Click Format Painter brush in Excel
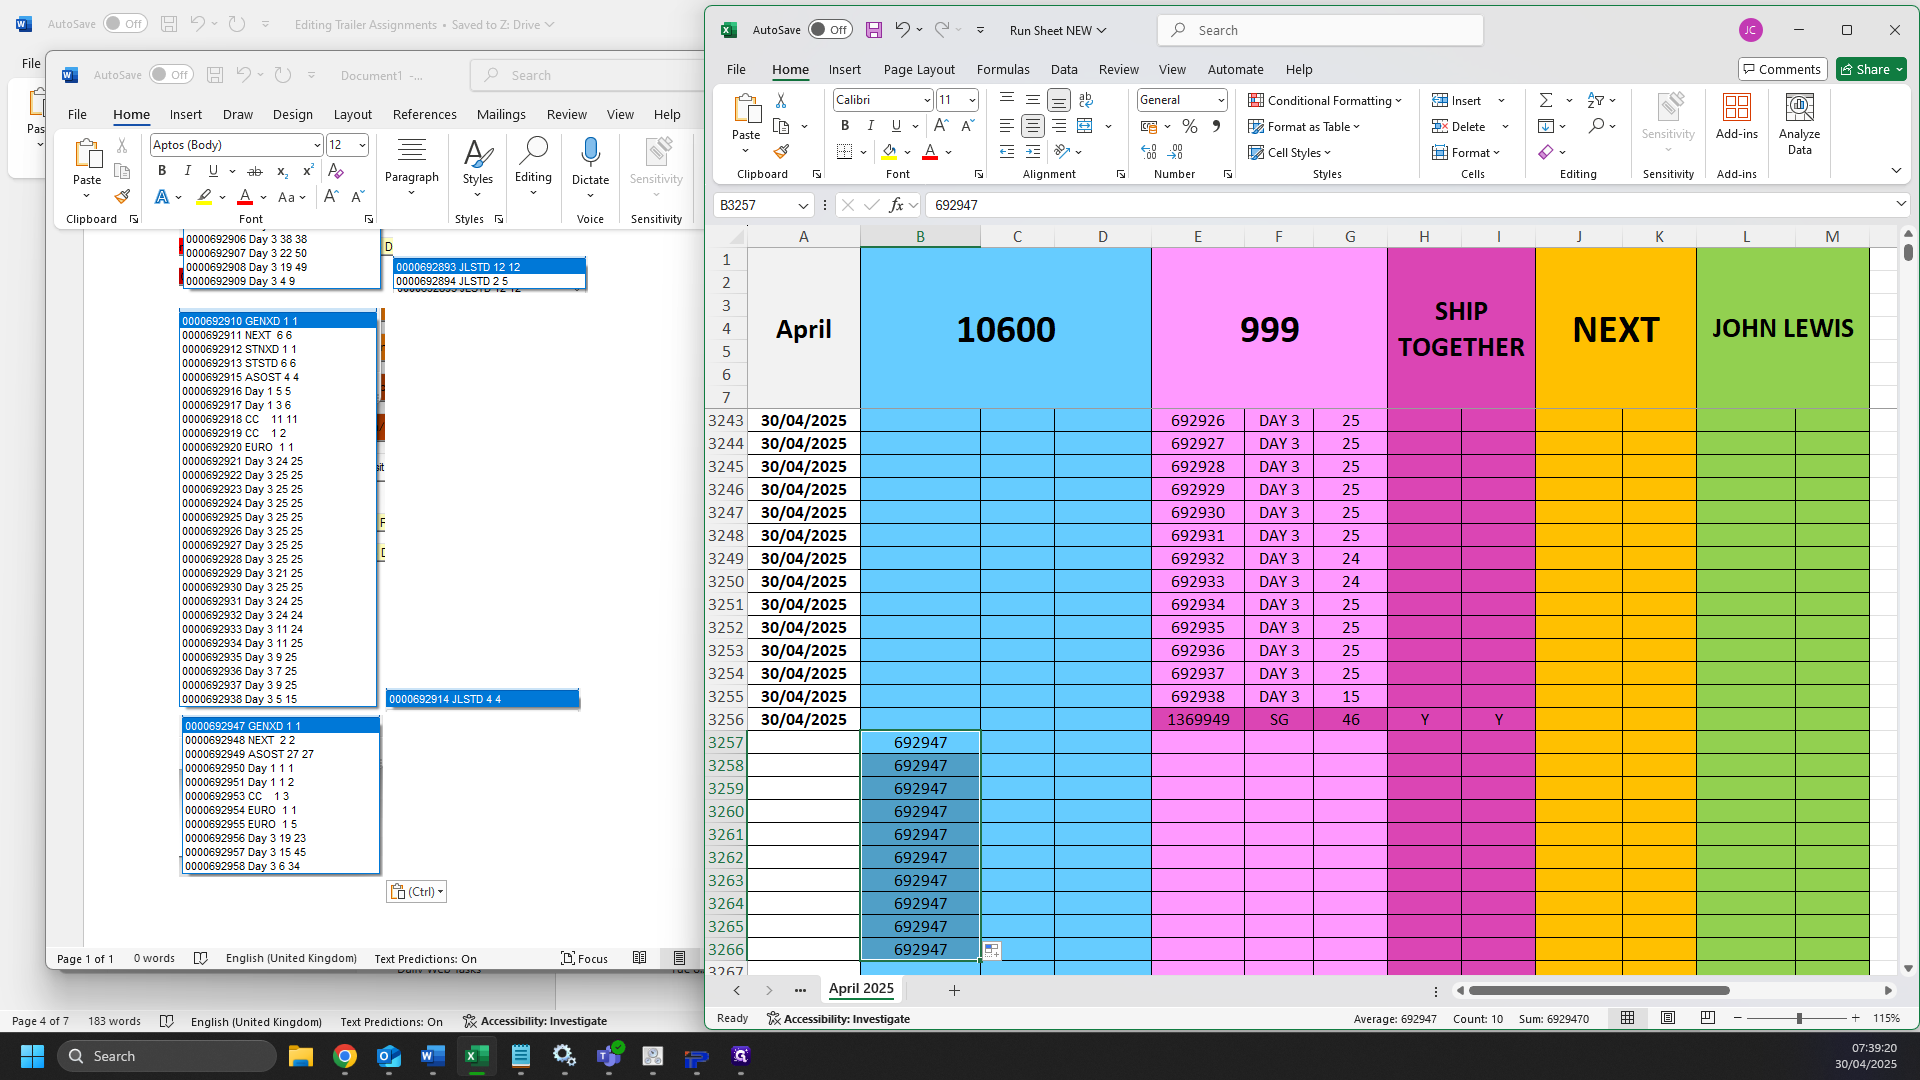The image size is (1920, 1080). (781, 152)
